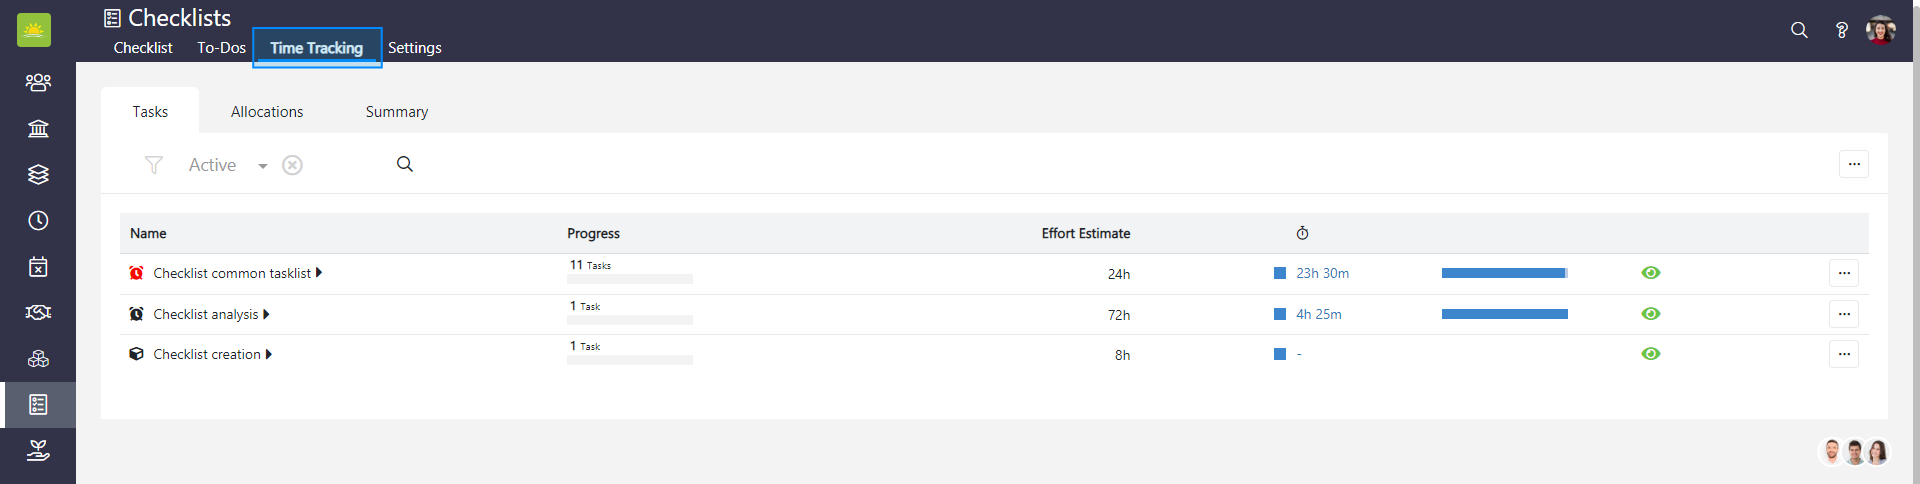
Task: Click the bank building sidebar icon
Action: 38,129
